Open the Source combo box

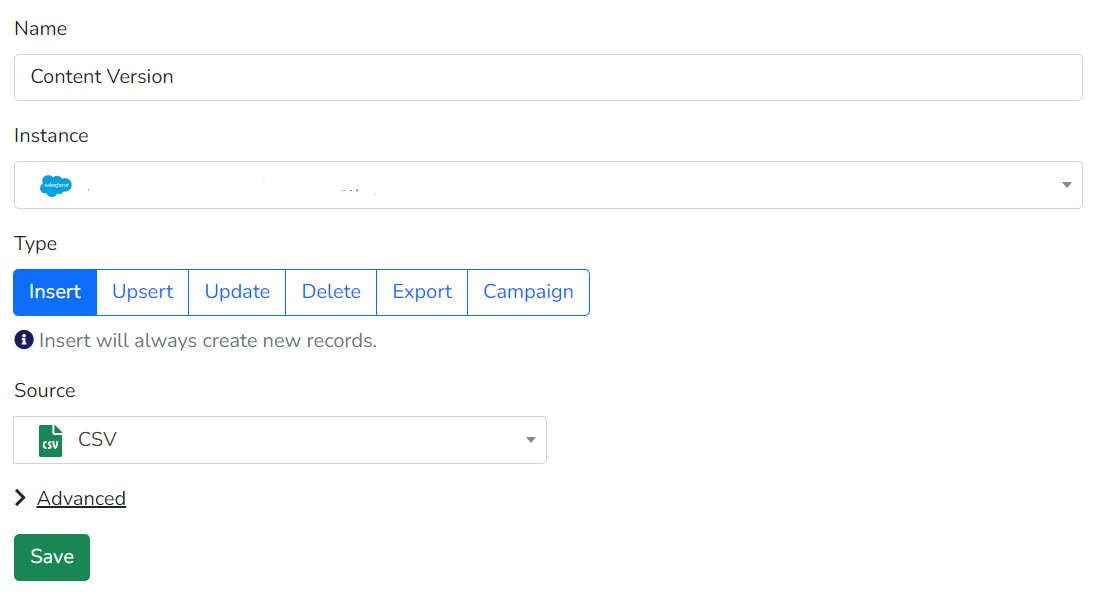[280, 439]
